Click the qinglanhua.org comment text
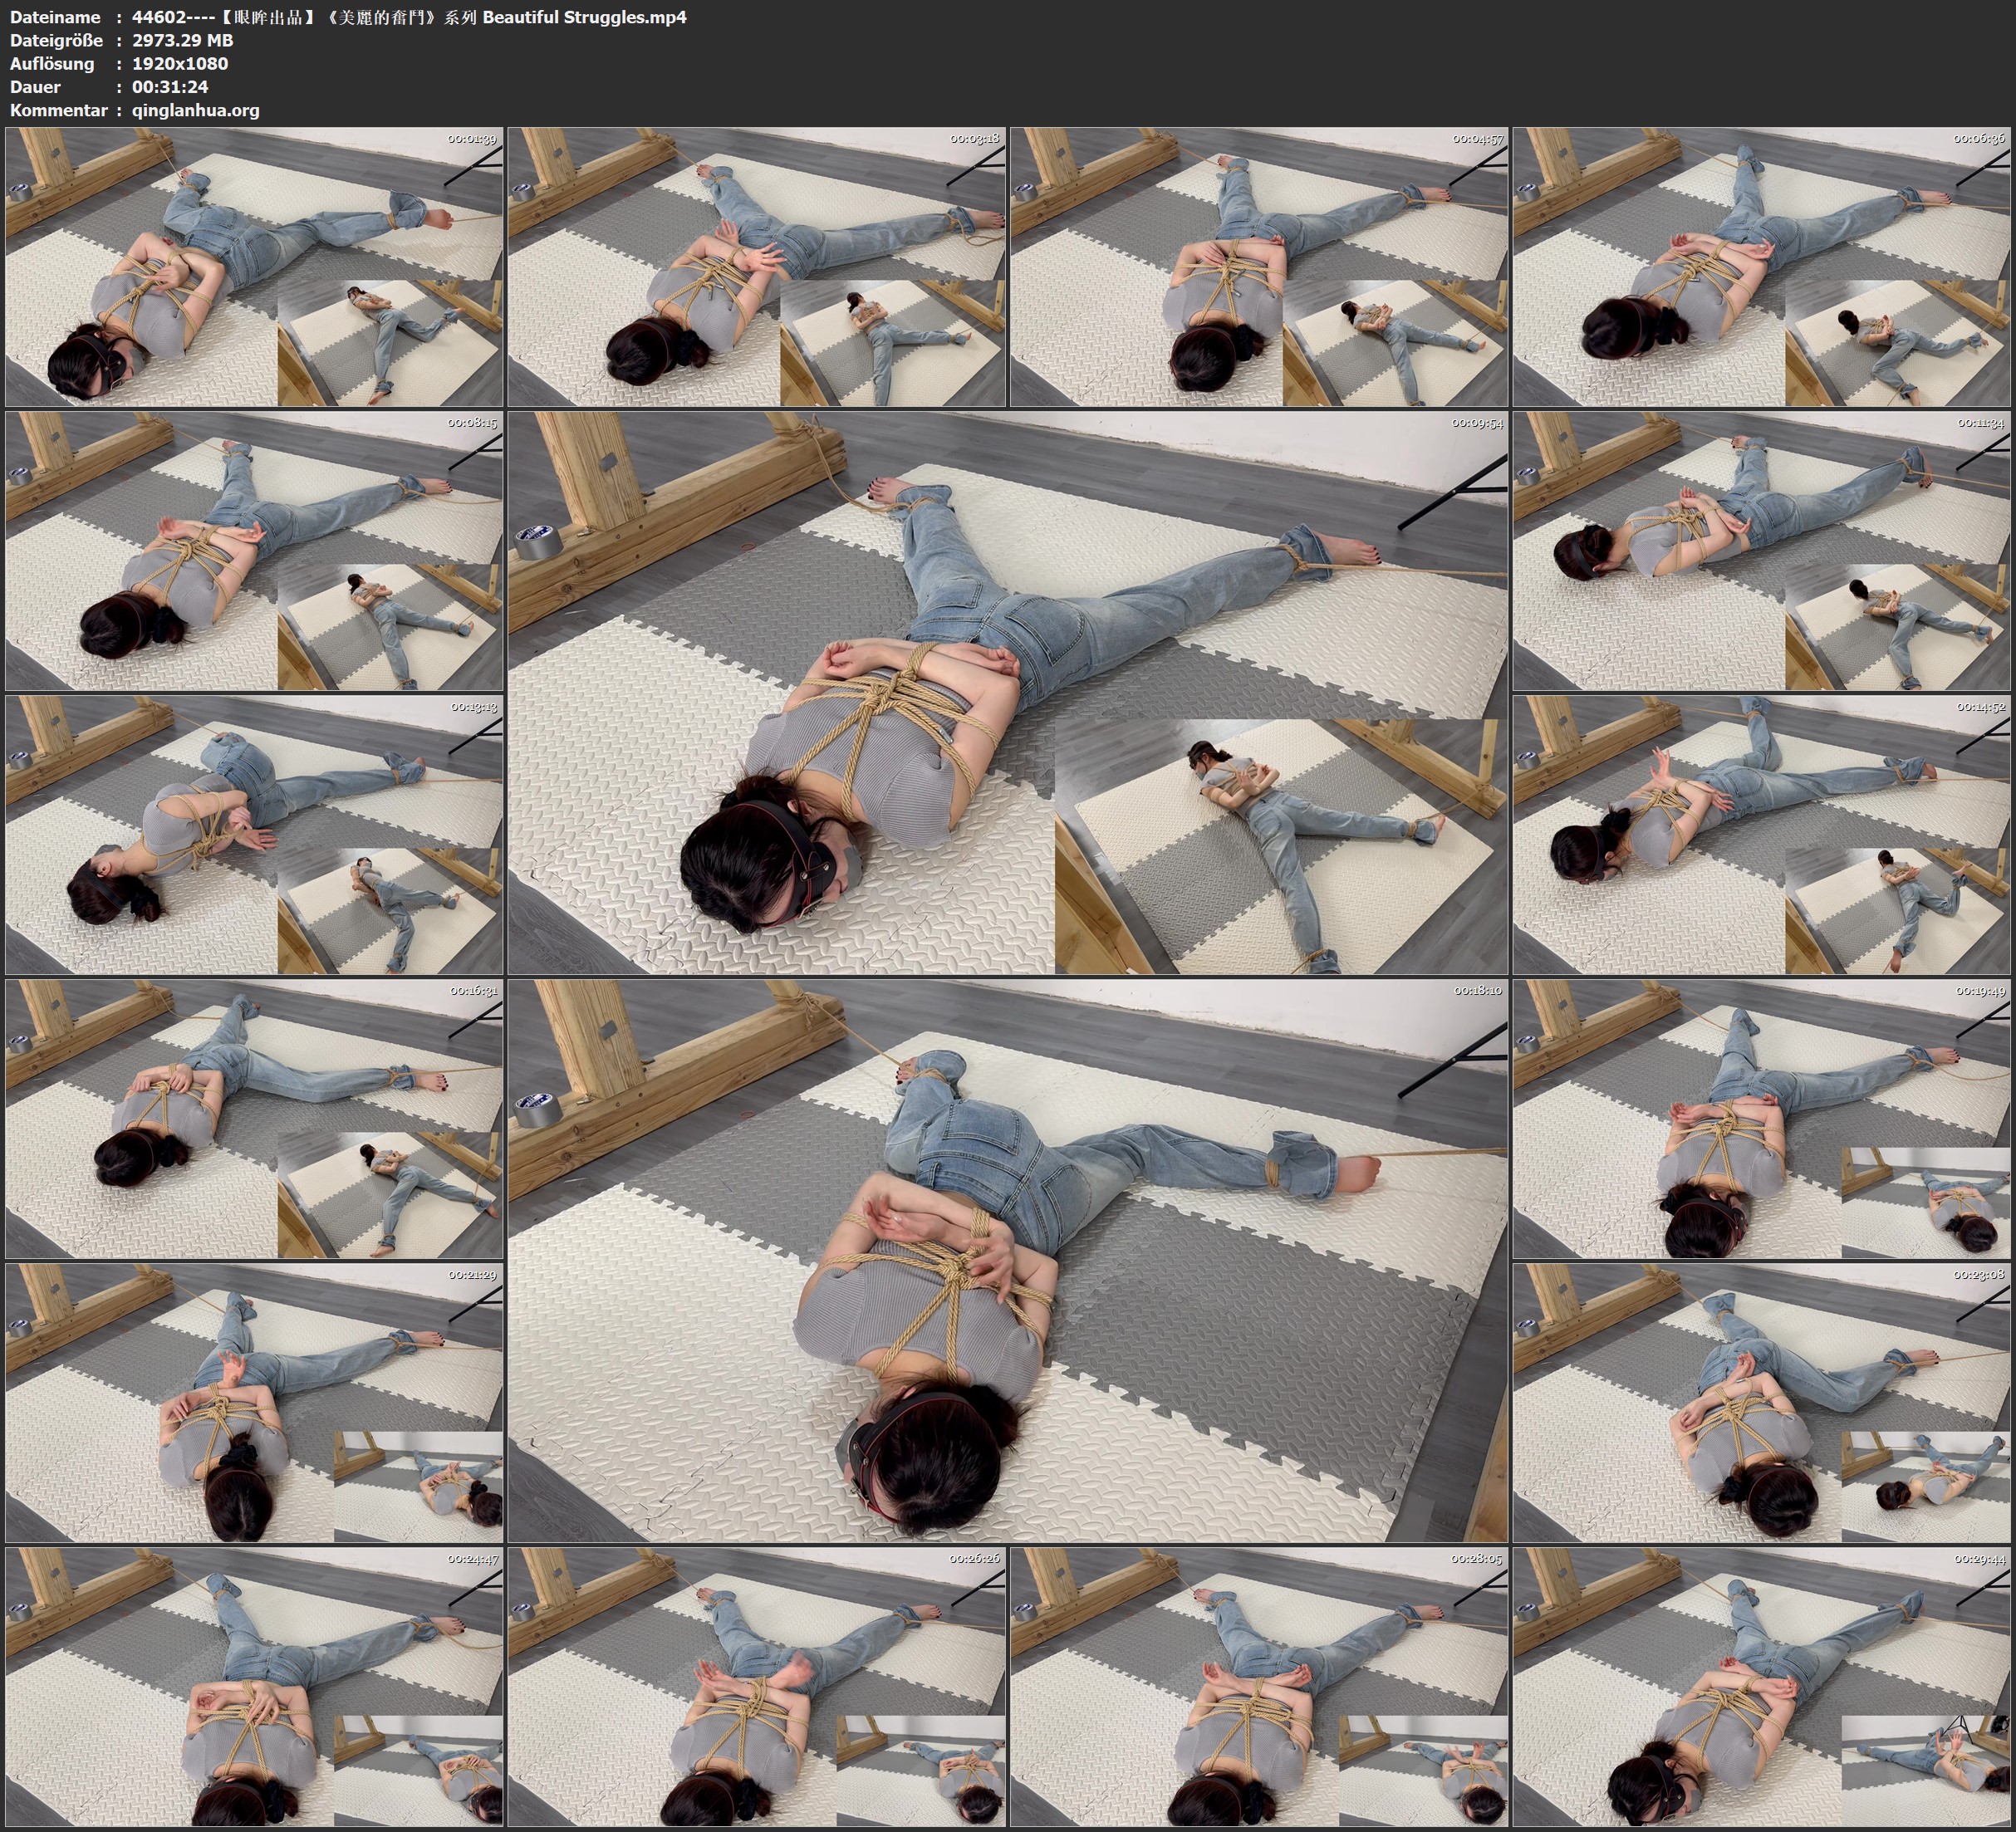 pyautogui.click(x=196, y=110)
